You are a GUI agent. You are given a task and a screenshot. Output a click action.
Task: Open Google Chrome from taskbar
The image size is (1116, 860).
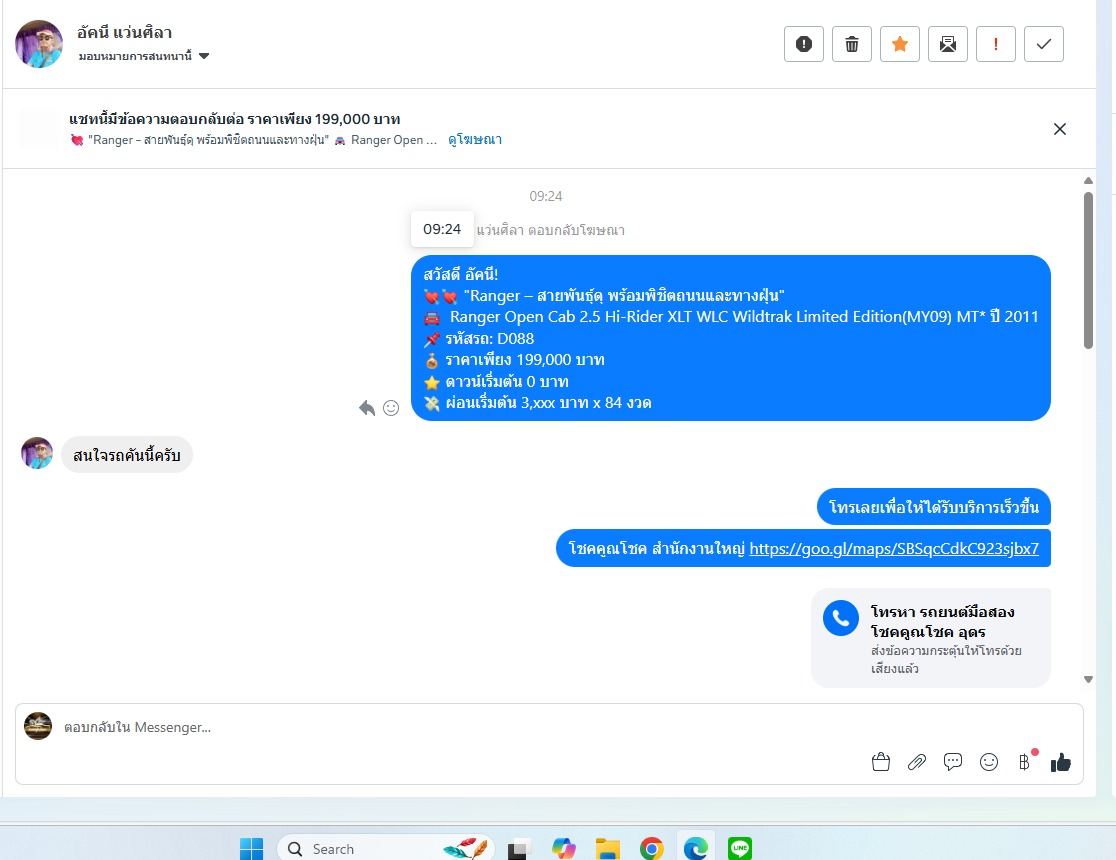tap(651, 849)
